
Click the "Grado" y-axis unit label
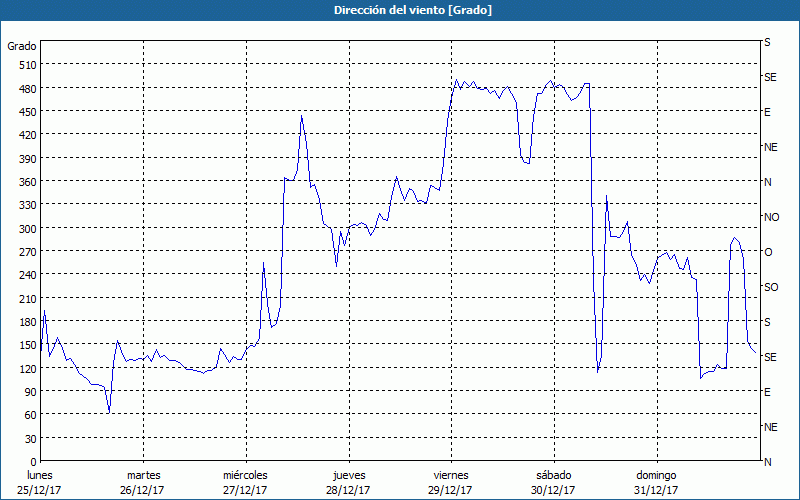(x=22, y=46)
